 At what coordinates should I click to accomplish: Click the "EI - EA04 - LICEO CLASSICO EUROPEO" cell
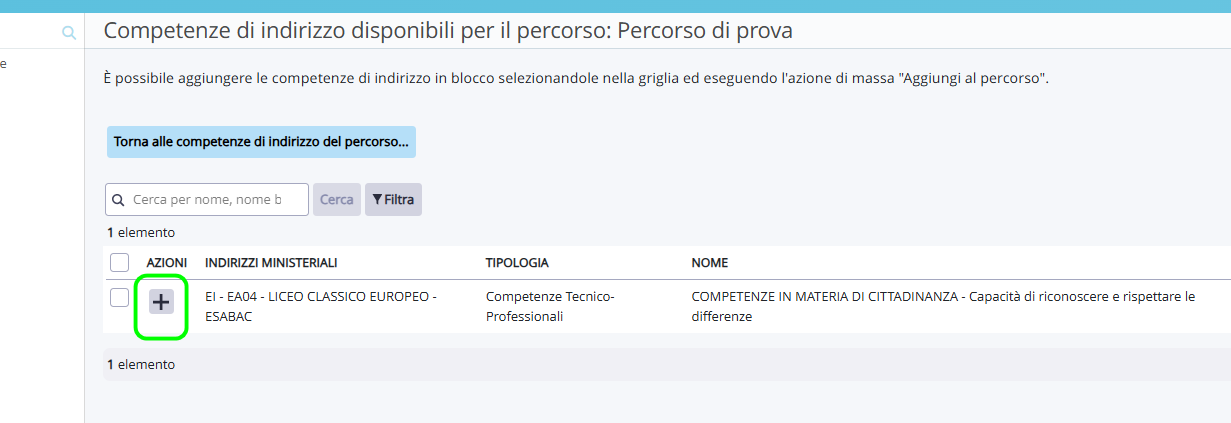[321, 306]
